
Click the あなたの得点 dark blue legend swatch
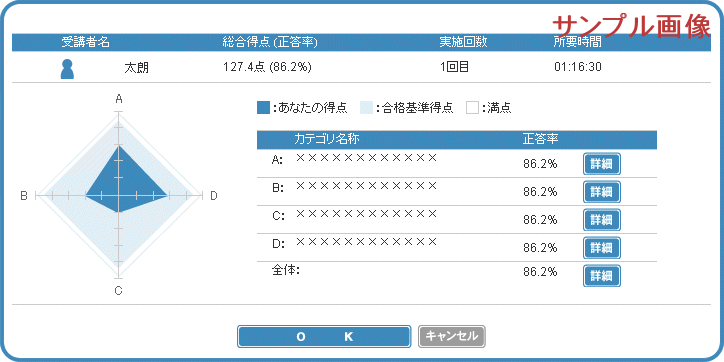coord(263,108)
